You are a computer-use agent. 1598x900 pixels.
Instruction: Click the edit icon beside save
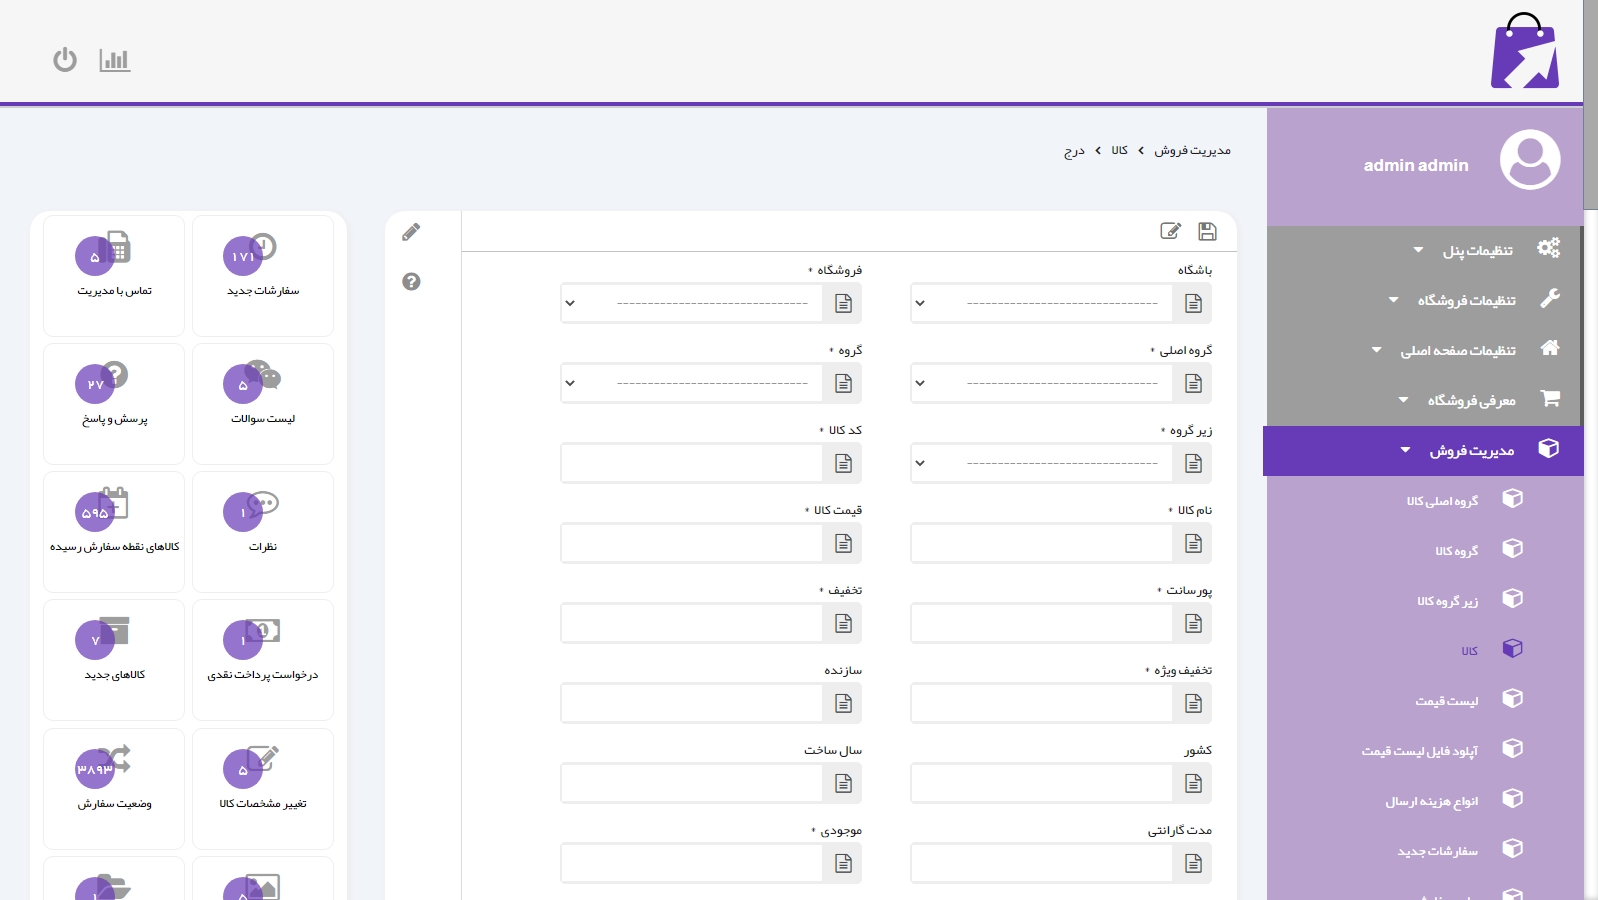1170,232
